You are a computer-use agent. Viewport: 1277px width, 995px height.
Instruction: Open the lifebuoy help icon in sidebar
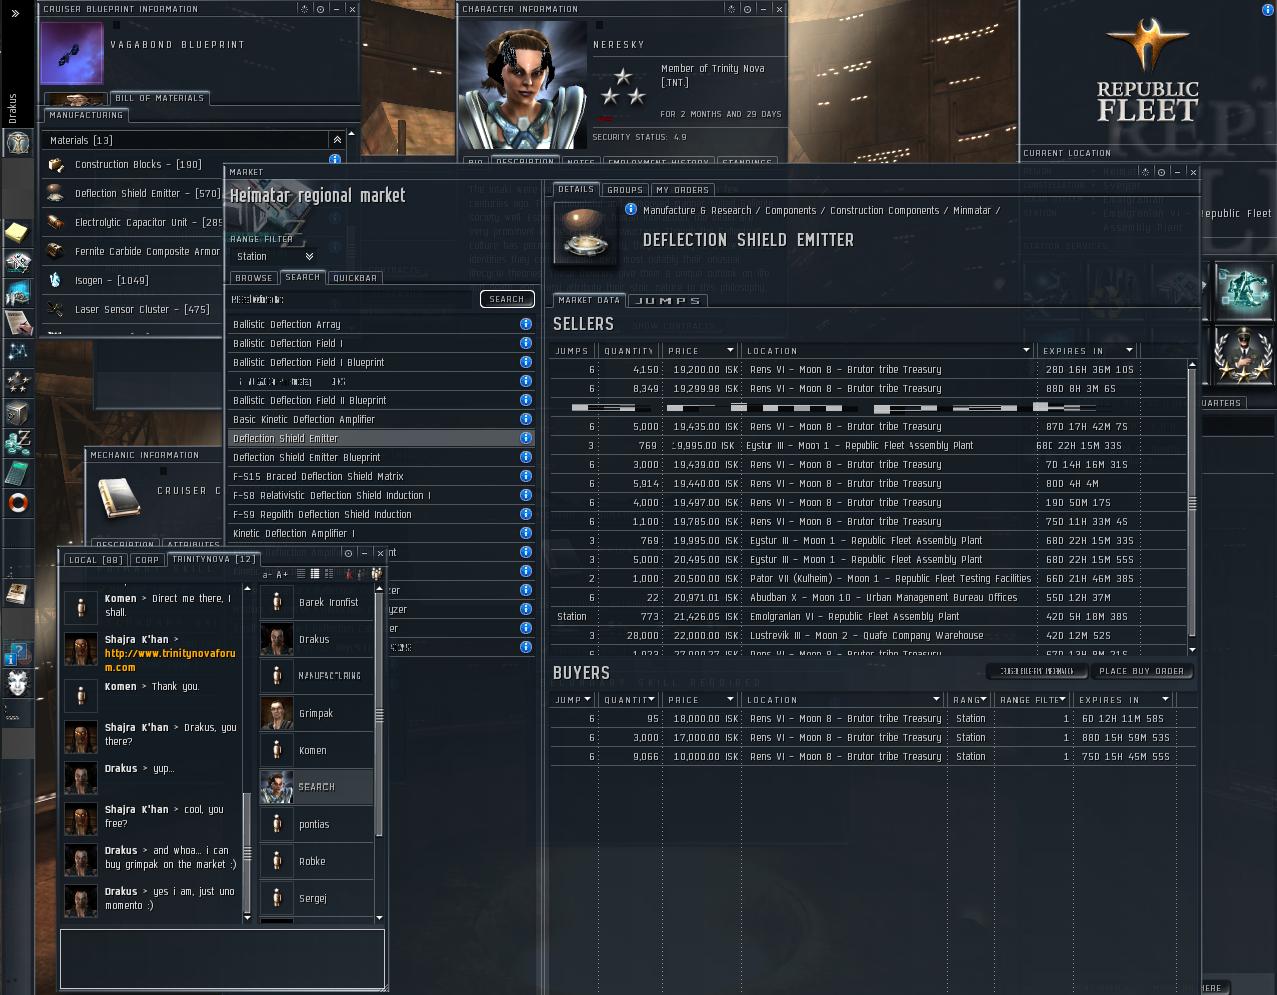click(x=17, y=503)
